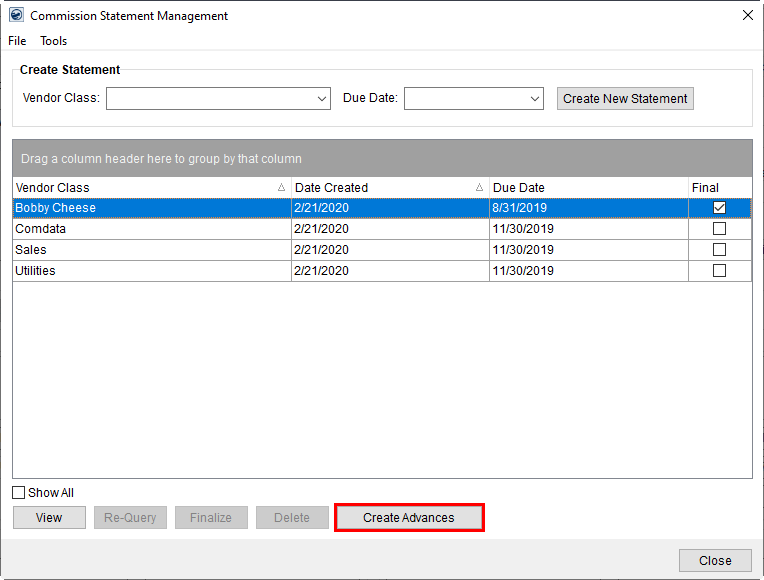This screenshot has height=580, width=764.
Task: Click the Create New Statement button
Action: pyautogui.click(x=625, y=99)
